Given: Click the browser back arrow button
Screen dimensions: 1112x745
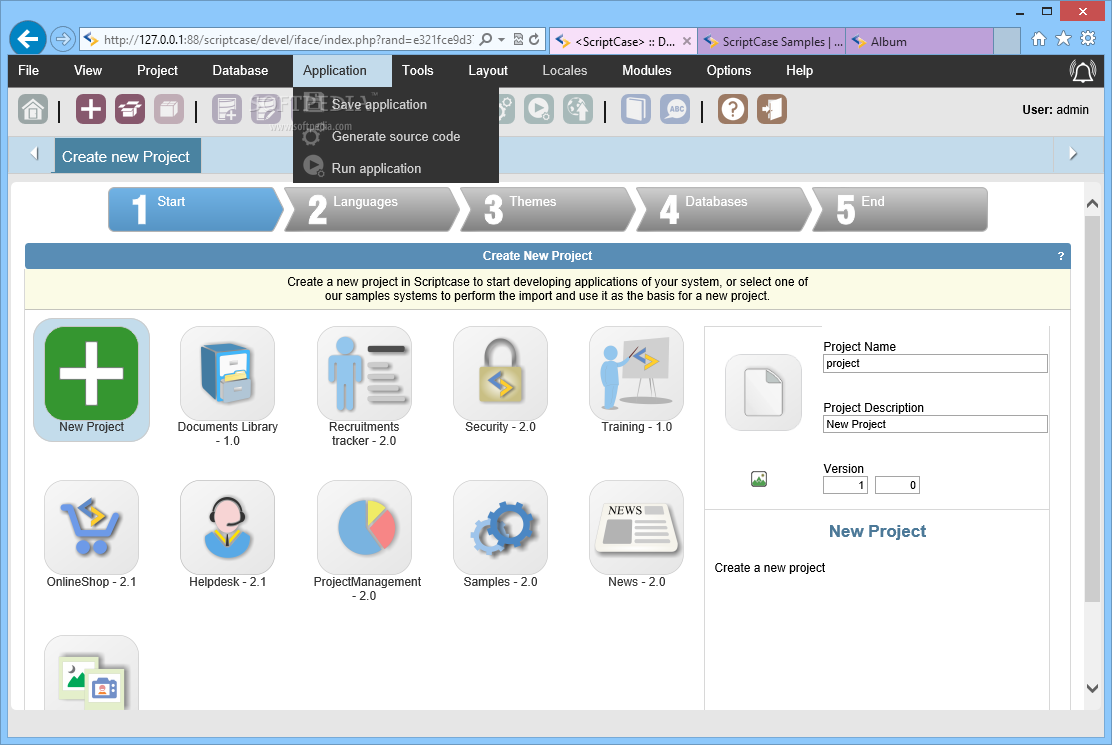Looking at the screenshot, I should tap(28, 39).
